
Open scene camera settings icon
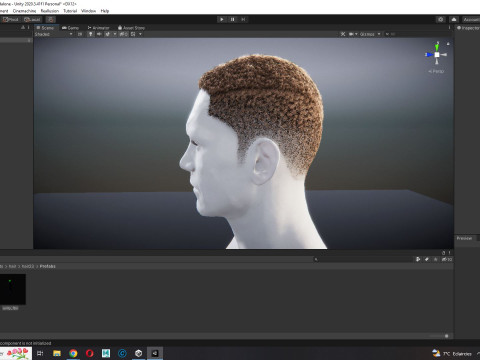(x=353, y=34)
